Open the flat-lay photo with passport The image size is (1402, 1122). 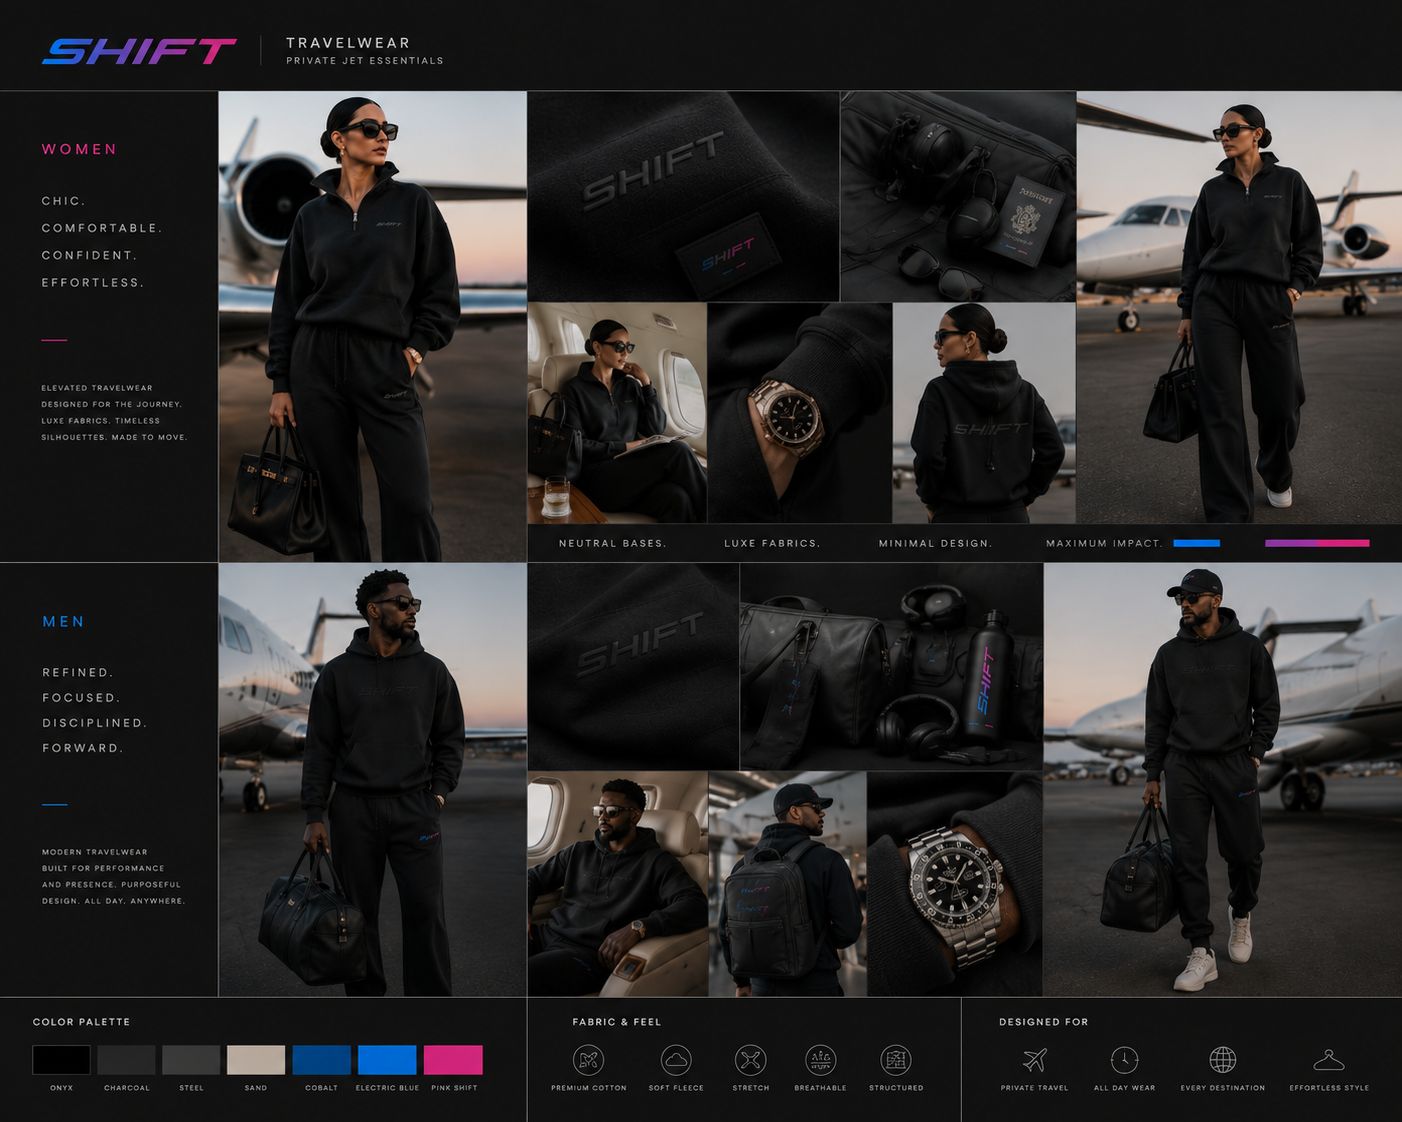point(958,196)
